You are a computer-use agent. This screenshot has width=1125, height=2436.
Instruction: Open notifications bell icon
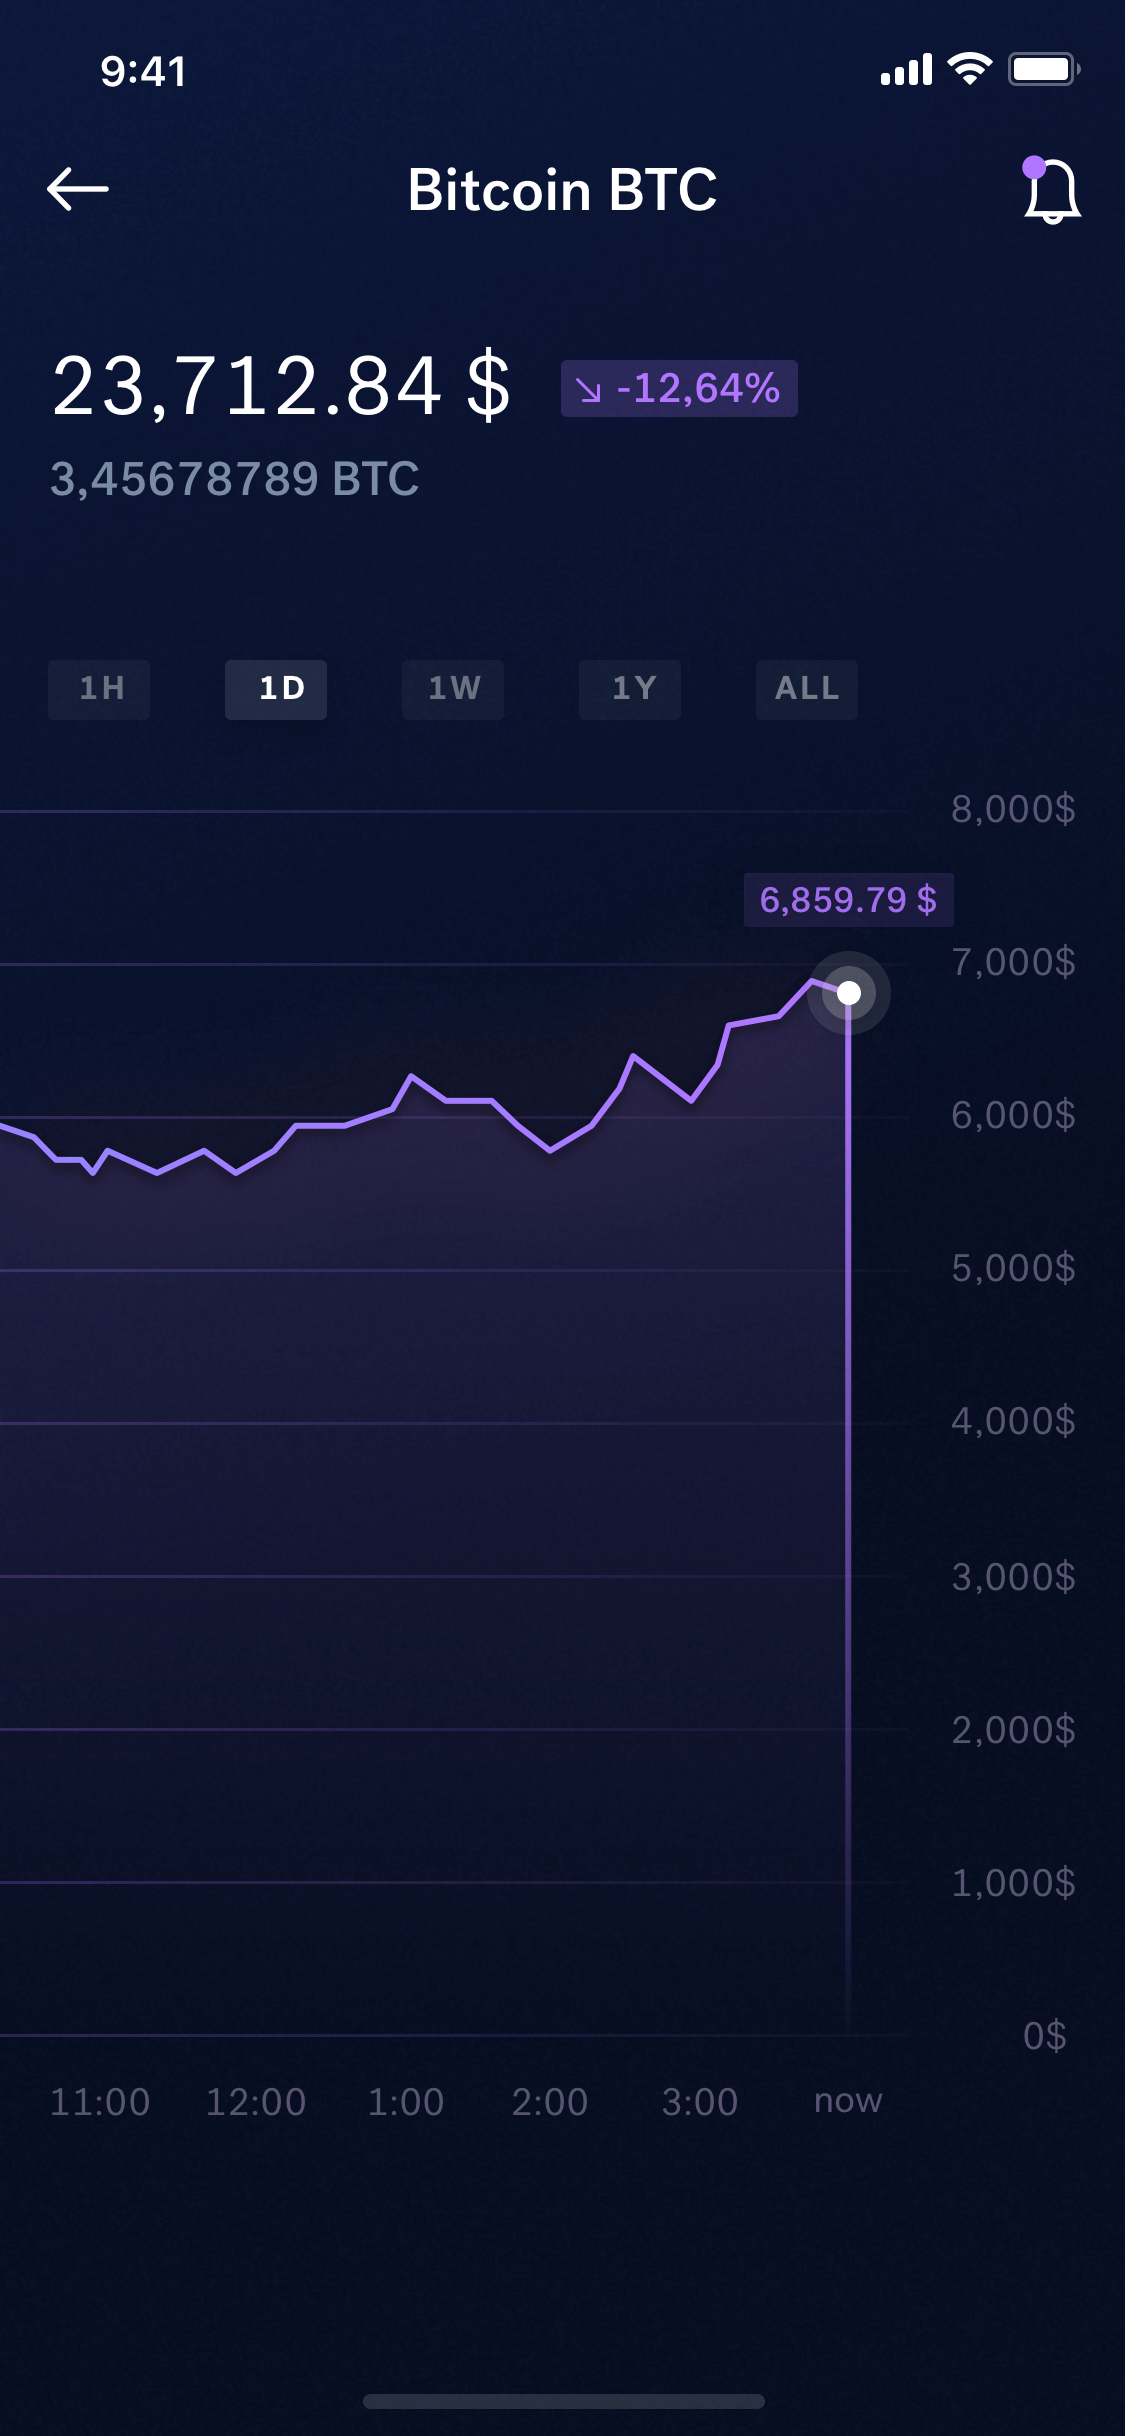pos(1051,190)
